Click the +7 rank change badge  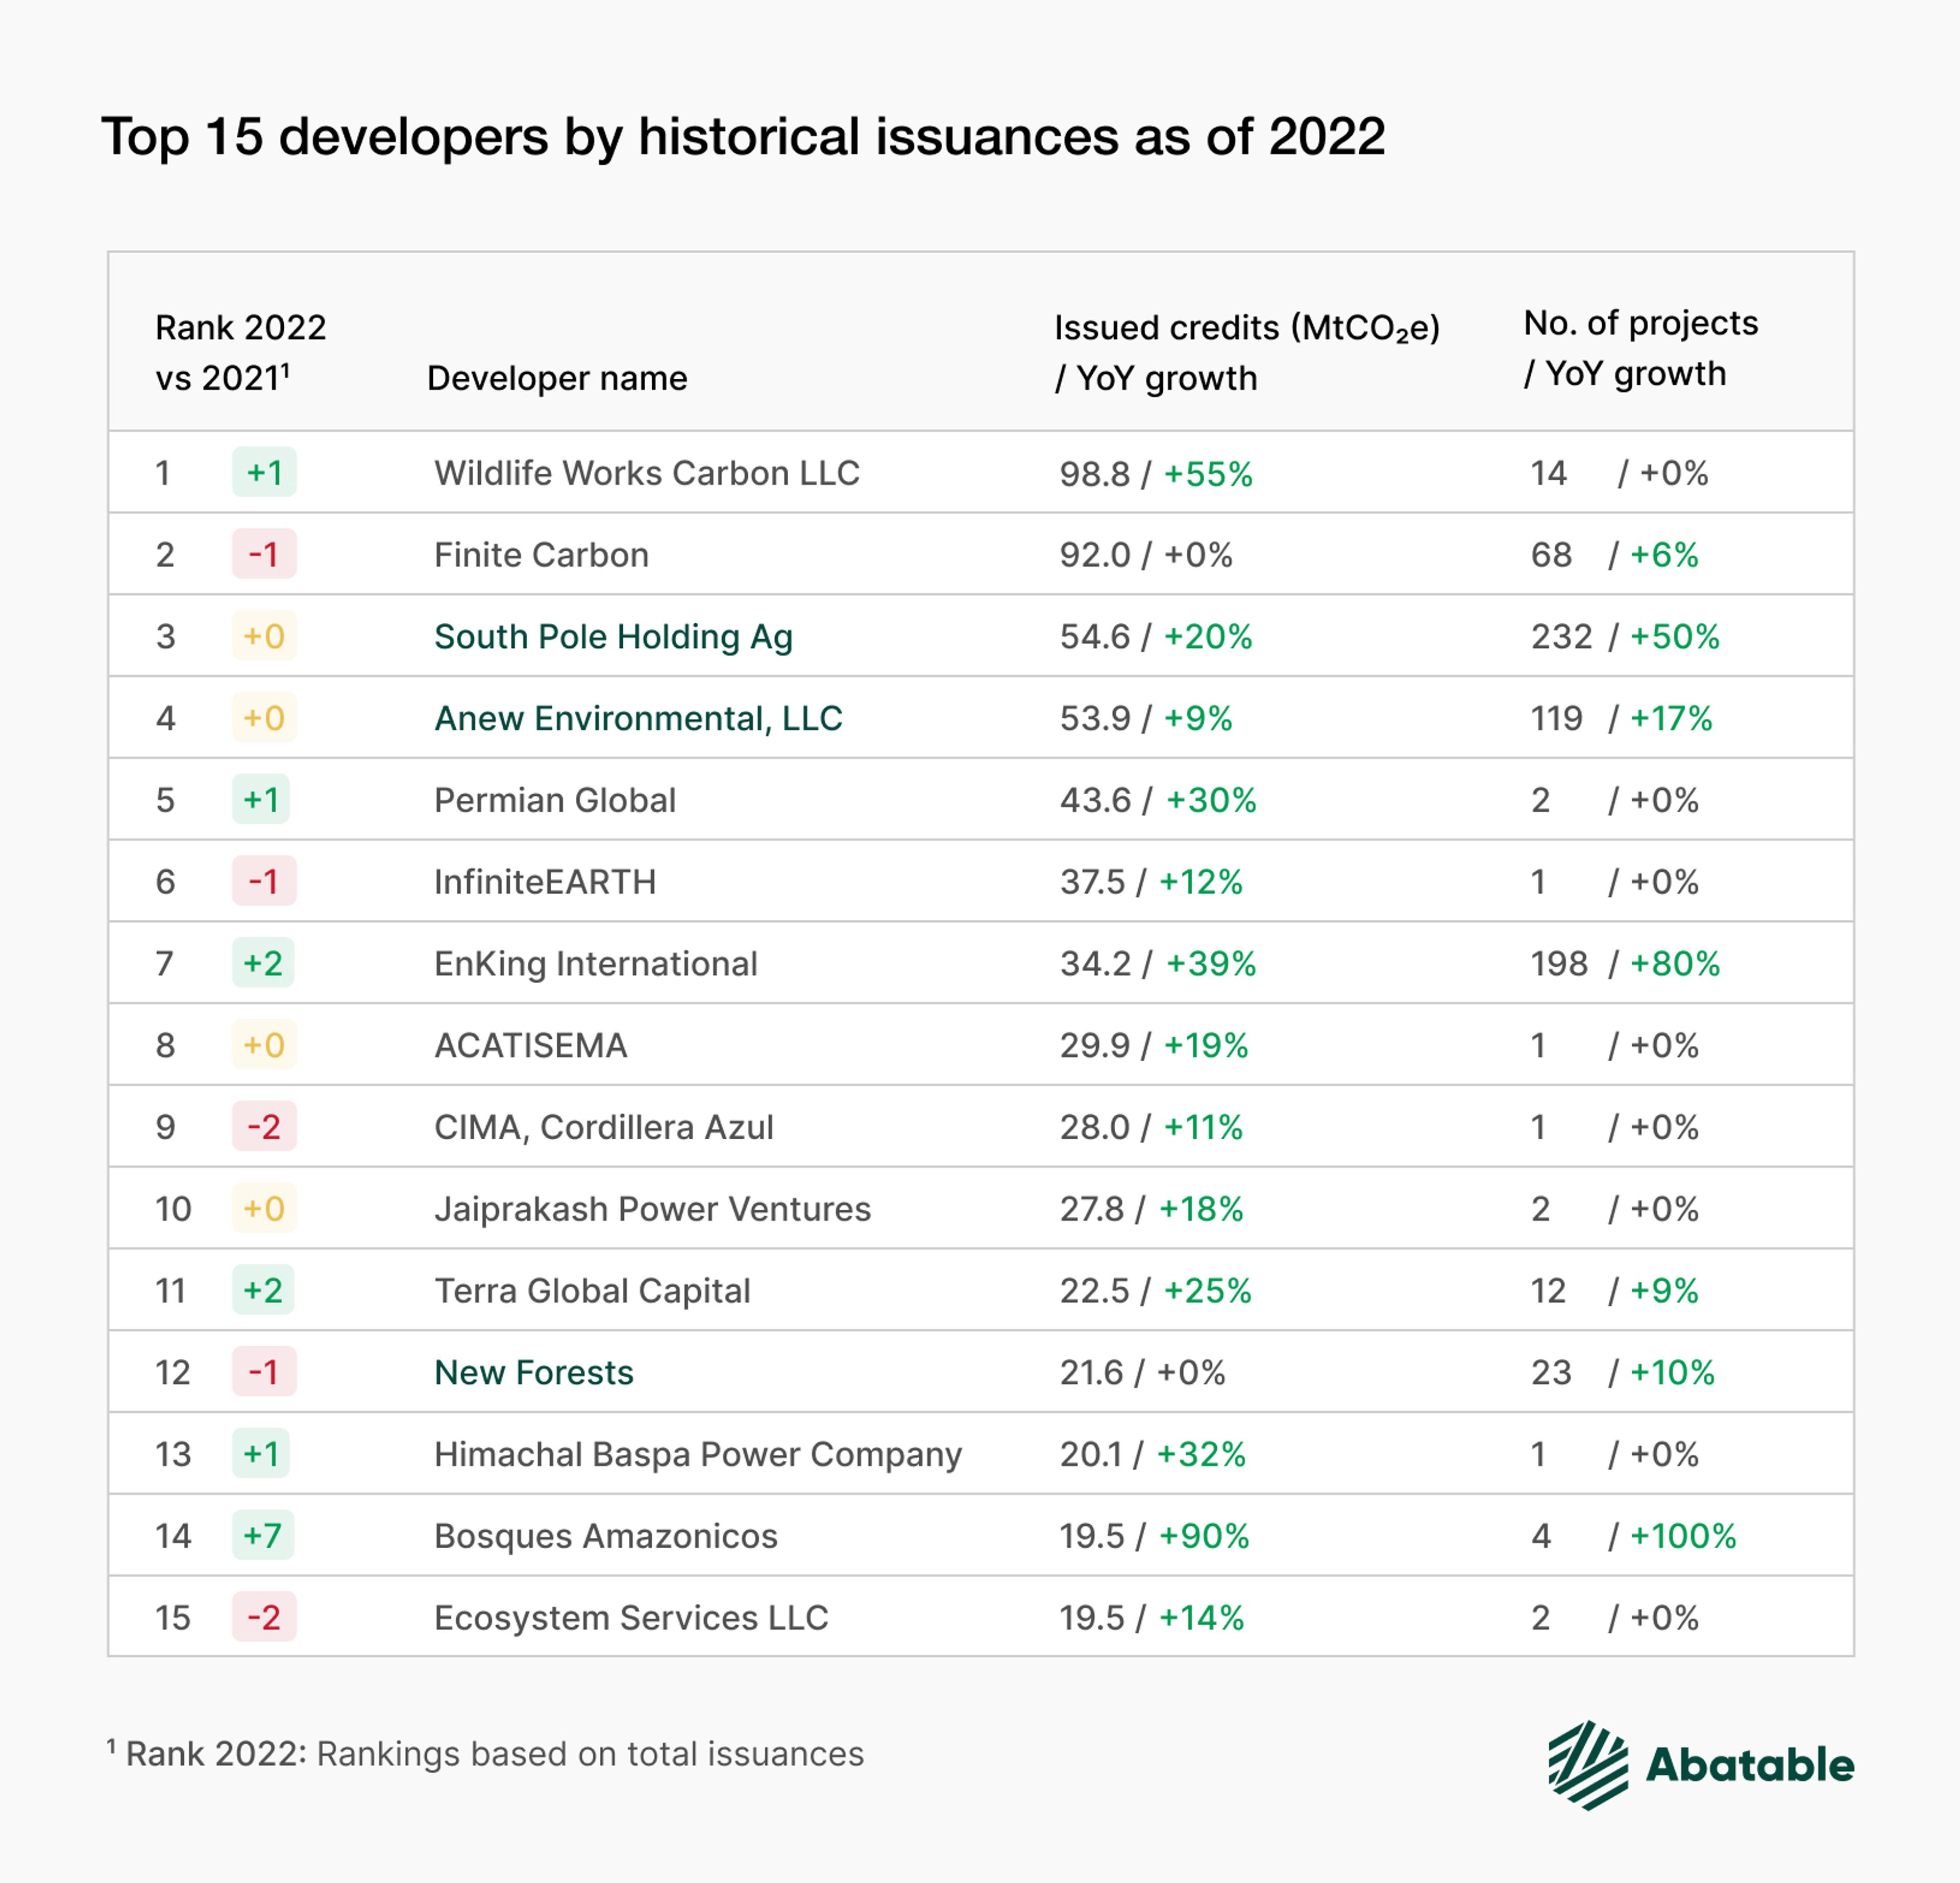[263, 1535]
